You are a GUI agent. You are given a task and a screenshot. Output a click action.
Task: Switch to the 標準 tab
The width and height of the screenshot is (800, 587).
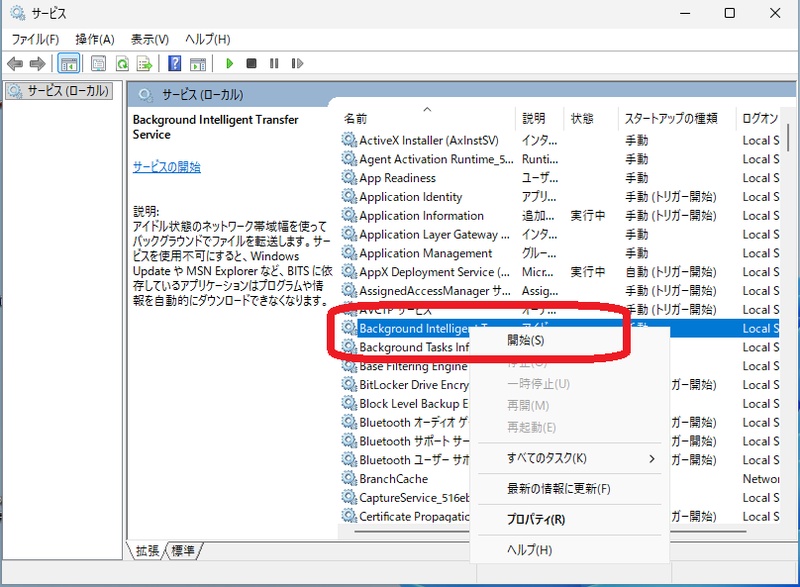tap(183, 550)
